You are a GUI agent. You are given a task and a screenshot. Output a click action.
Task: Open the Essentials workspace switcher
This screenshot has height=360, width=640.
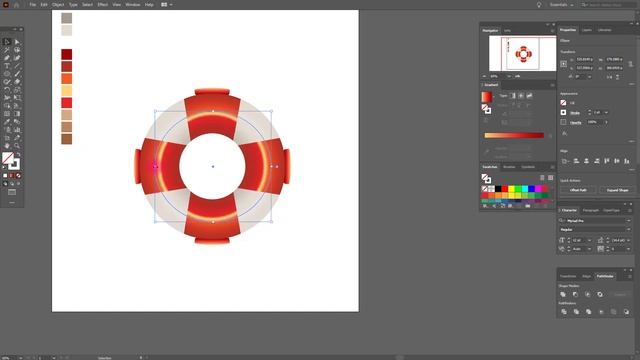[561, 4]
